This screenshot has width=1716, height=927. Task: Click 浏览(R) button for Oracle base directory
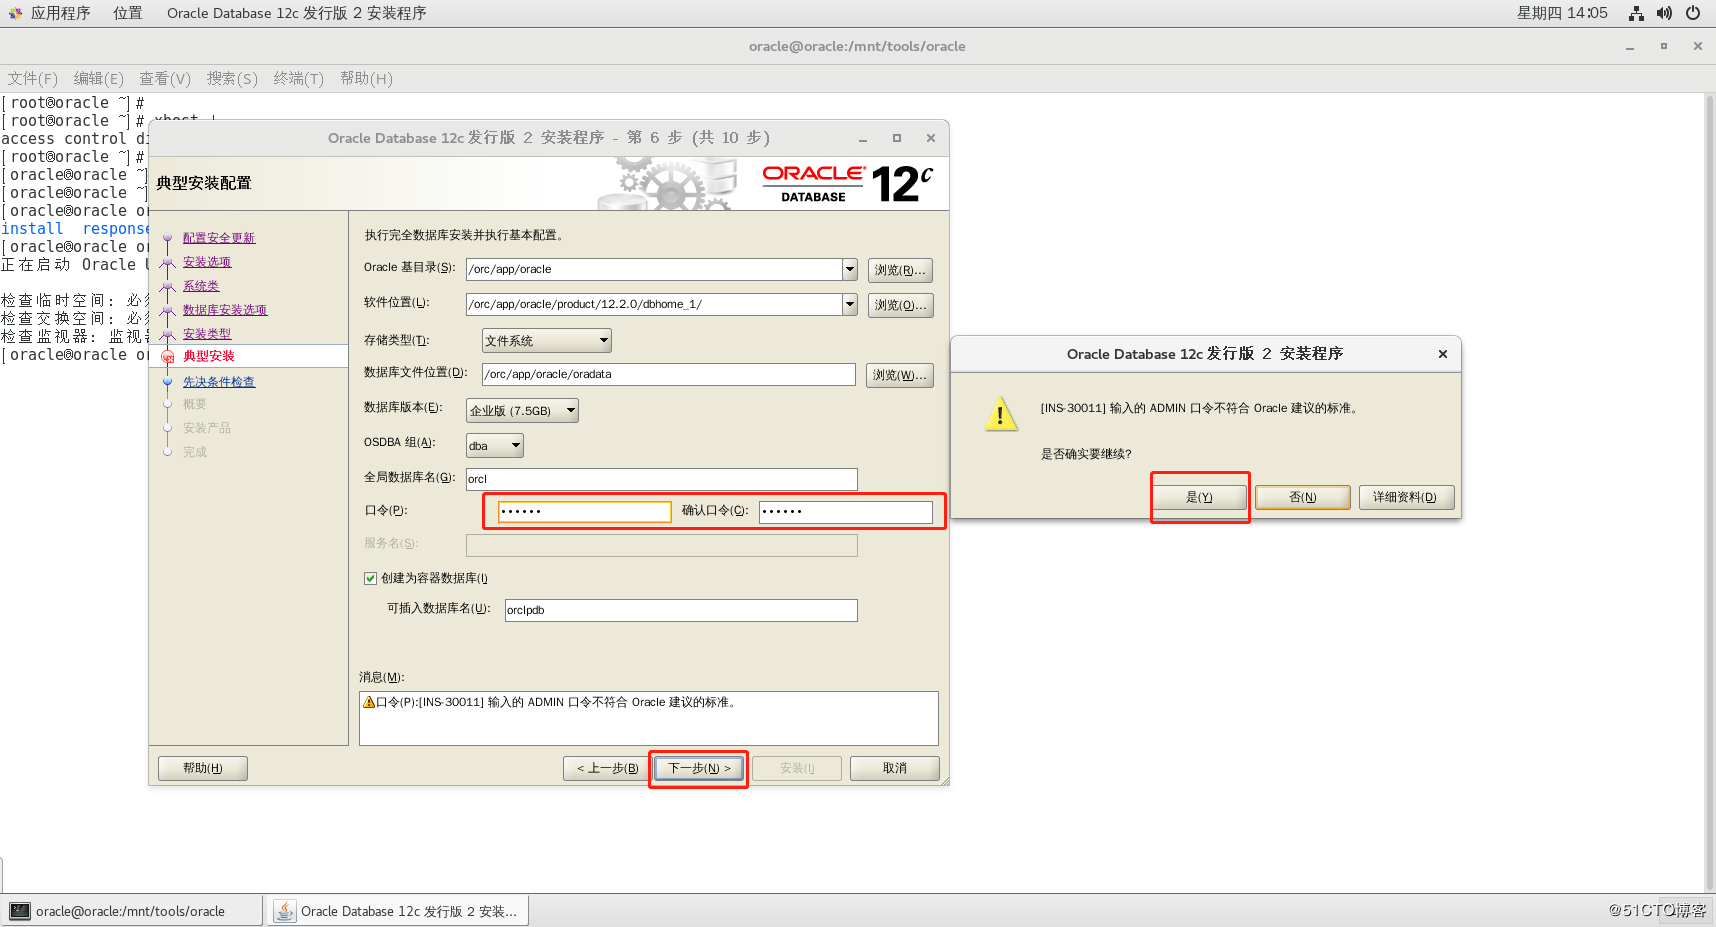(900, 270)
